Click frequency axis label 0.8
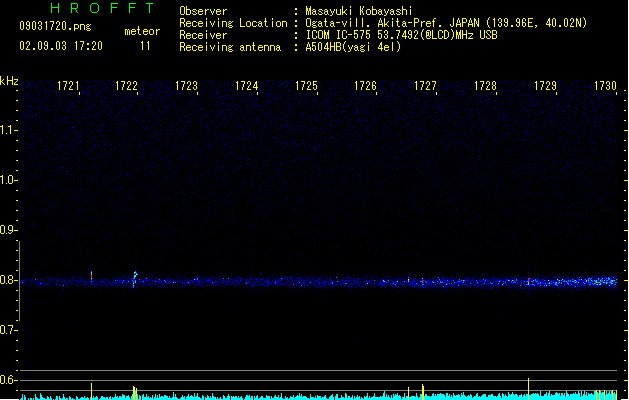The image size is (629, 400). click(x=8, y=280)
